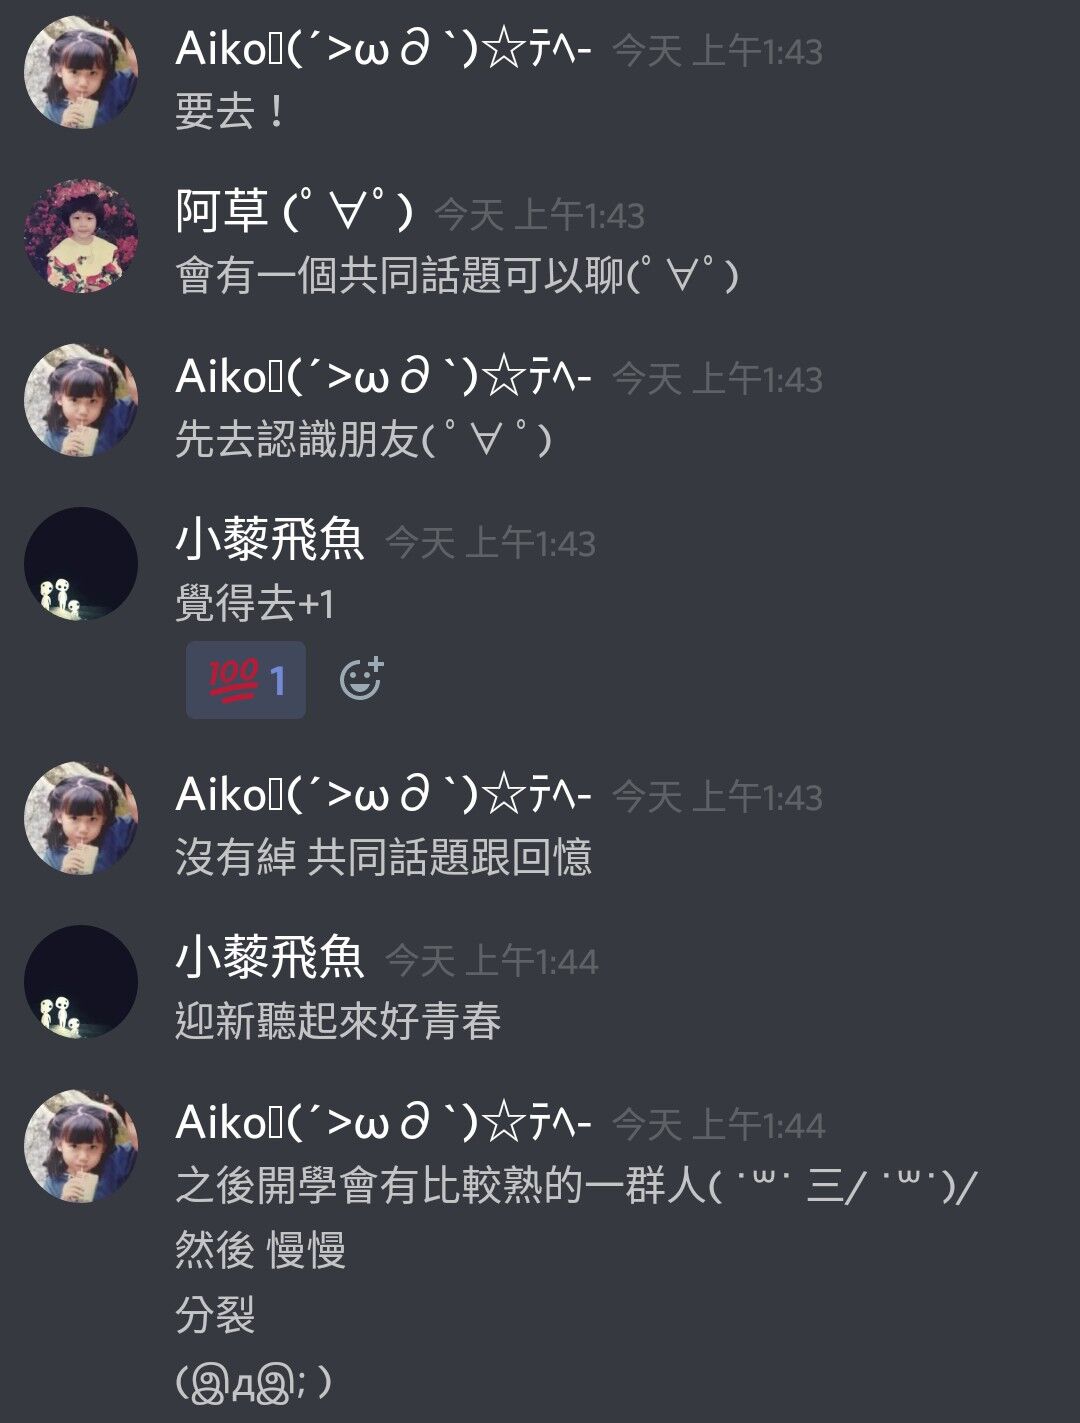Click the message 沒有綽 共同話題跟回憶
Viewport: 1080px width, 1423px height.
(384, 857)
